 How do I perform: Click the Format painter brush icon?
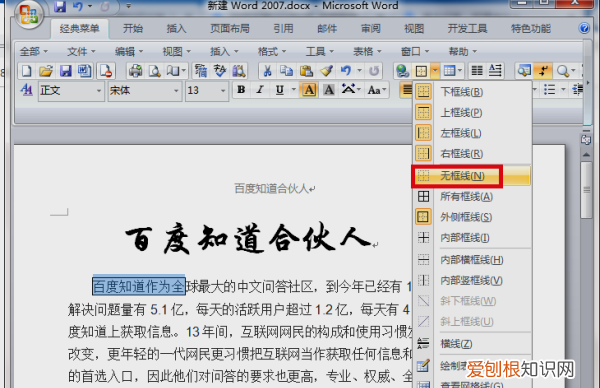[x=326, y=71]
